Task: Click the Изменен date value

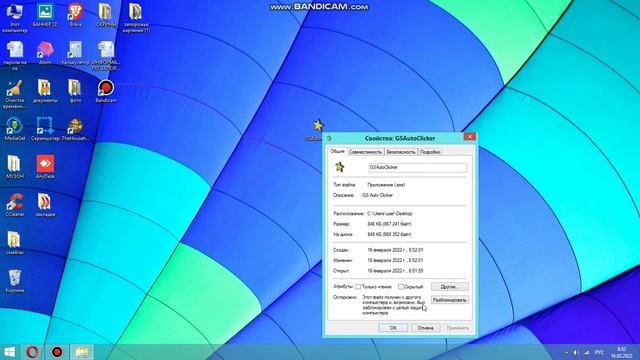Action: click(x=395, y=260)
